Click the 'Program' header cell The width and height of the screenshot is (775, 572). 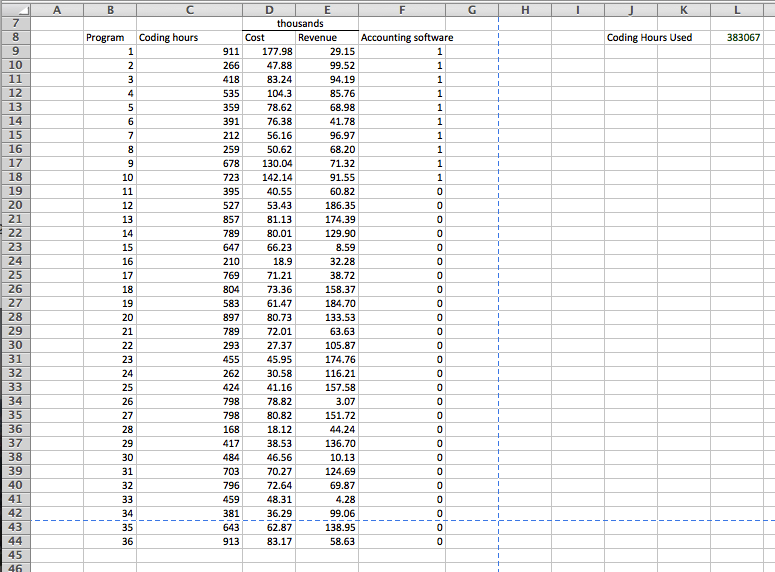point(110,38)
